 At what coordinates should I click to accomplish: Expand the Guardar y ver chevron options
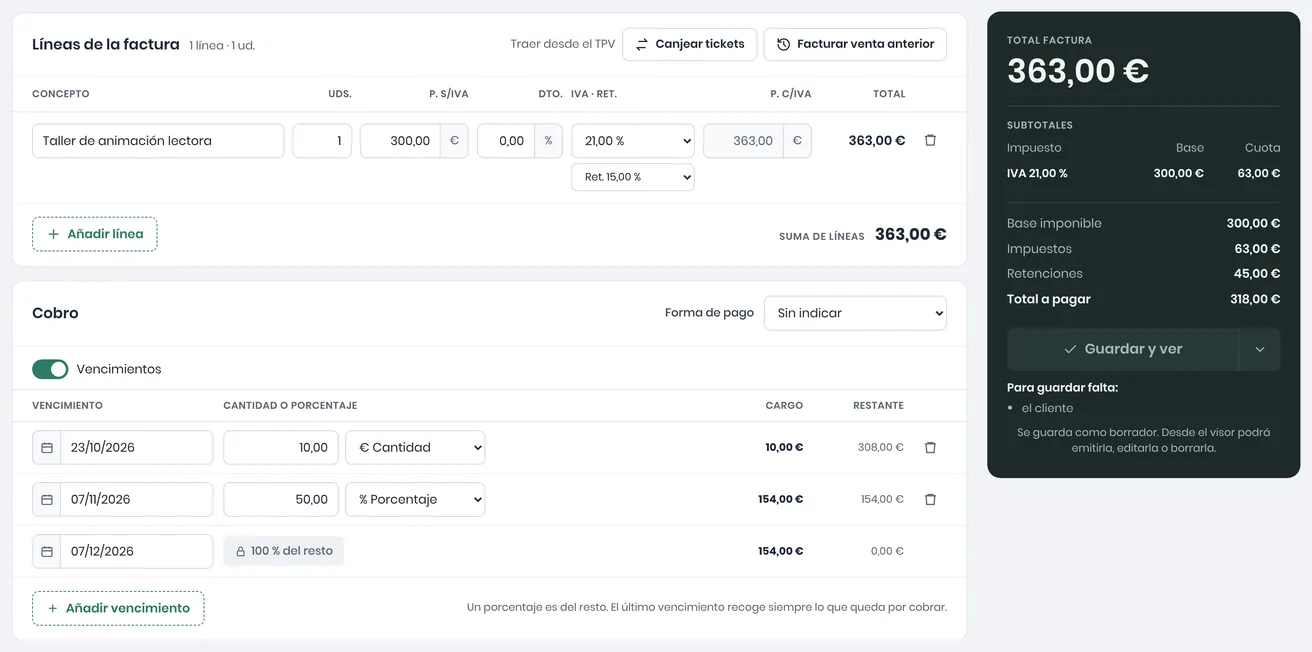pyautogui.click(x=1260, y=349)
